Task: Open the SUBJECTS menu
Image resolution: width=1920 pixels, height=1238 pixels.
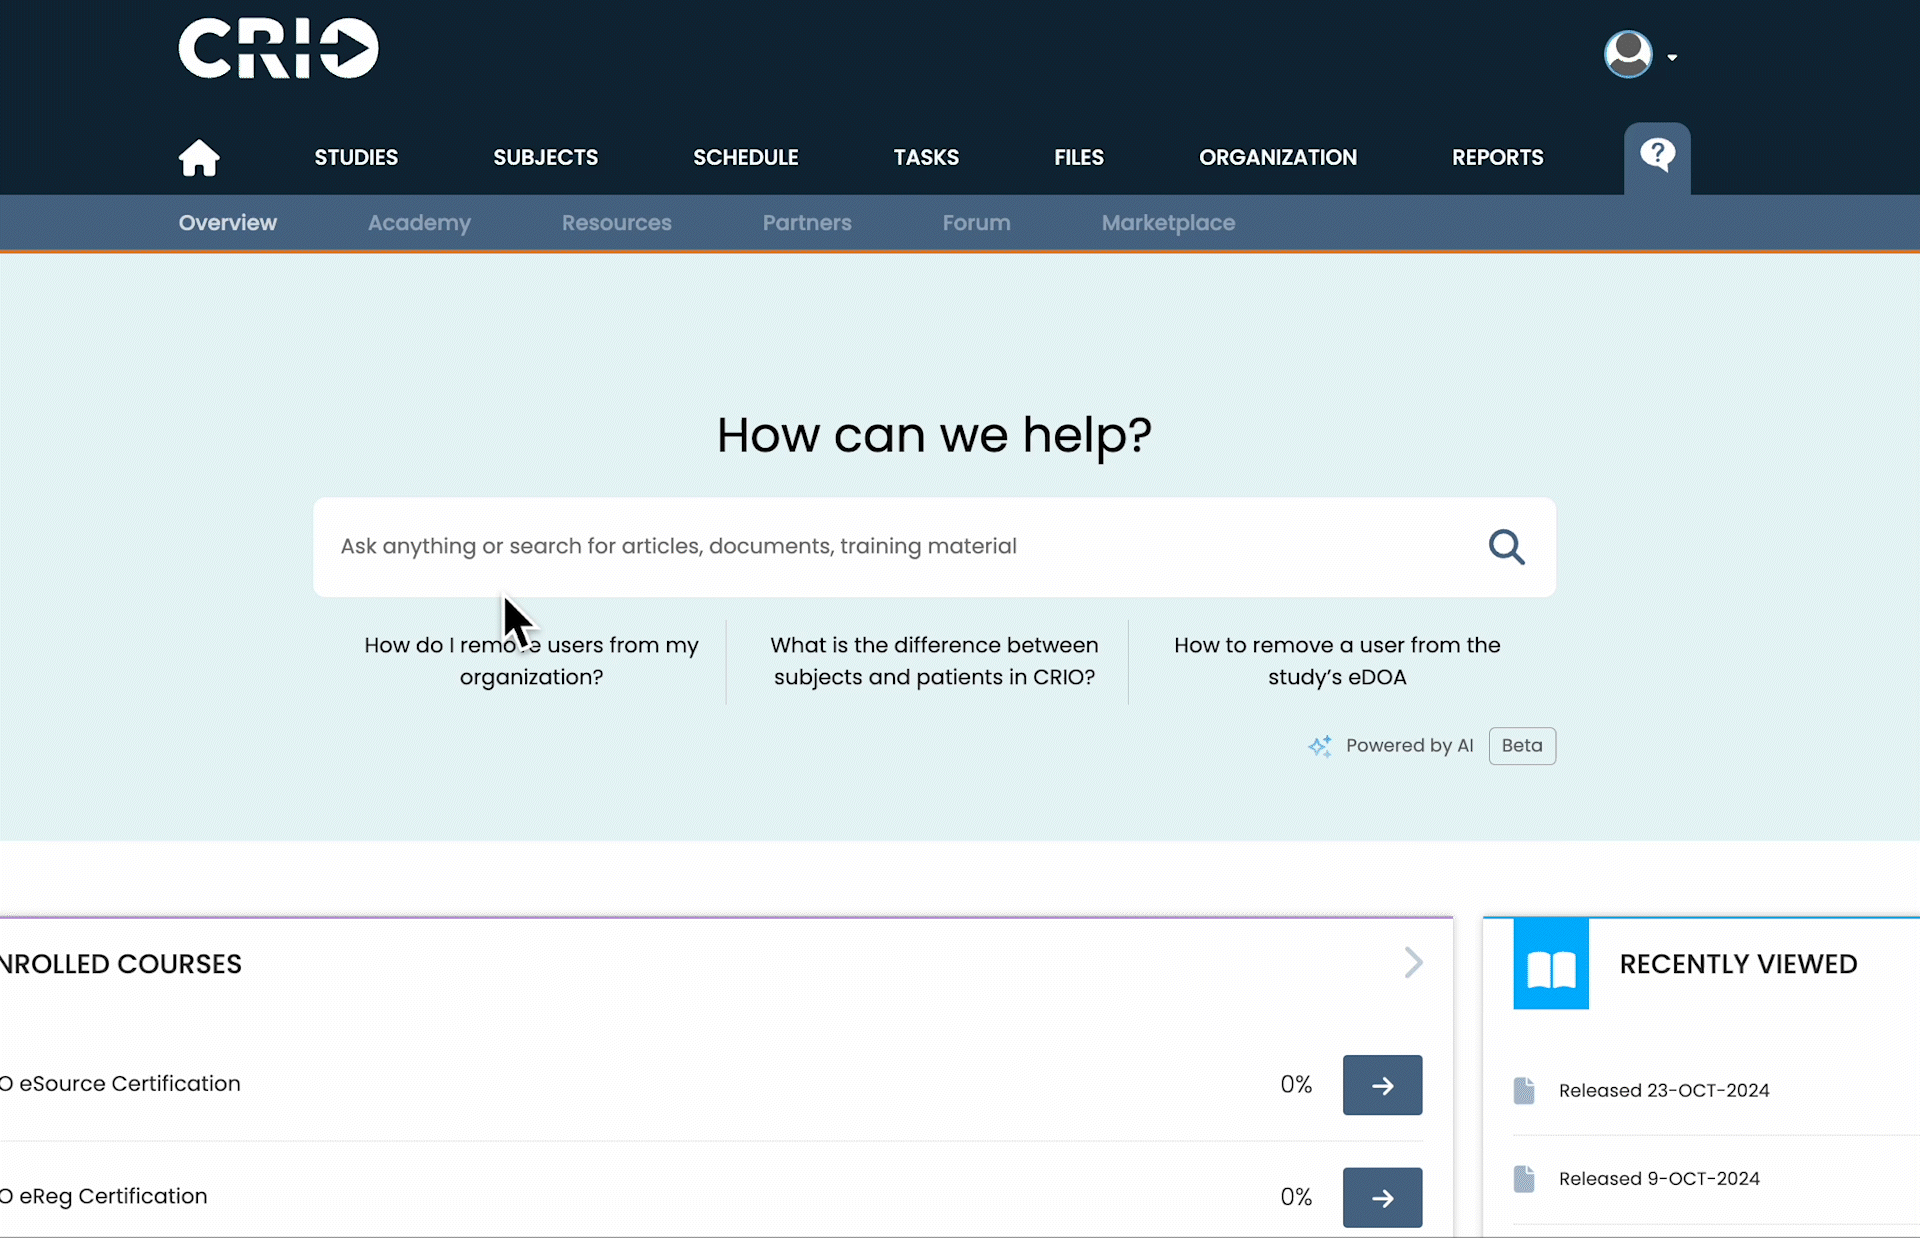Action: click(x=546, y=157)
